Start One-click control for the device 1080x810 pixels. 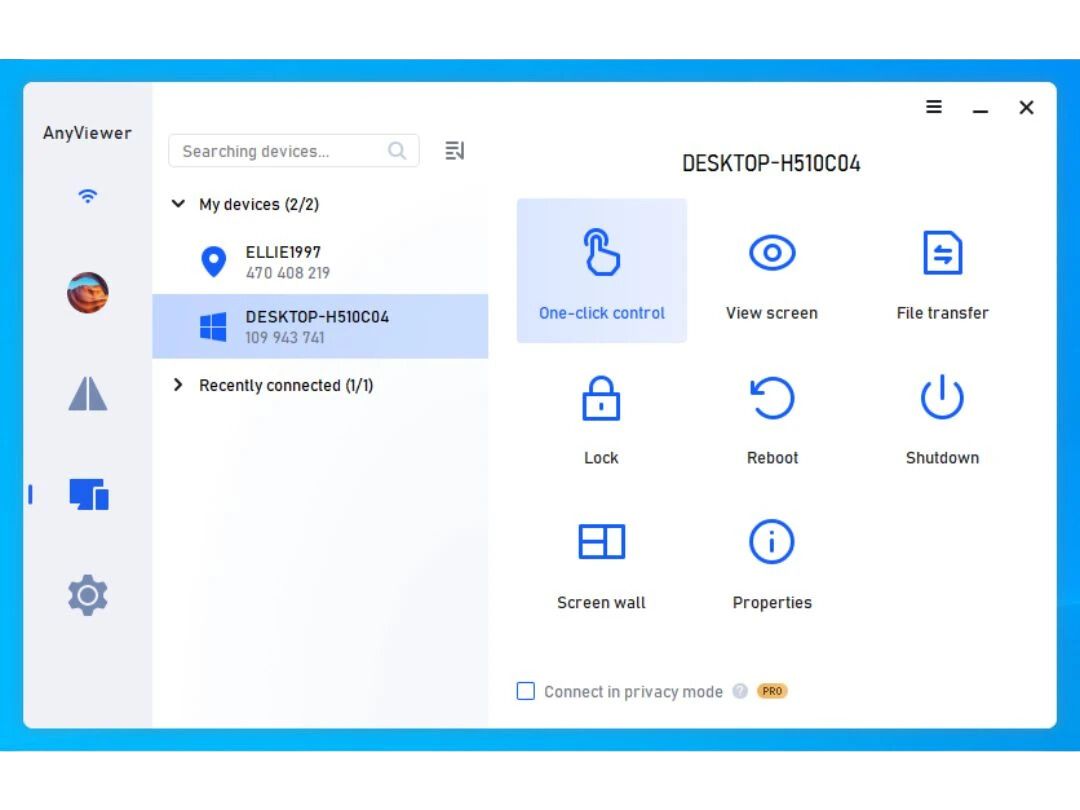tap(601, 271)
